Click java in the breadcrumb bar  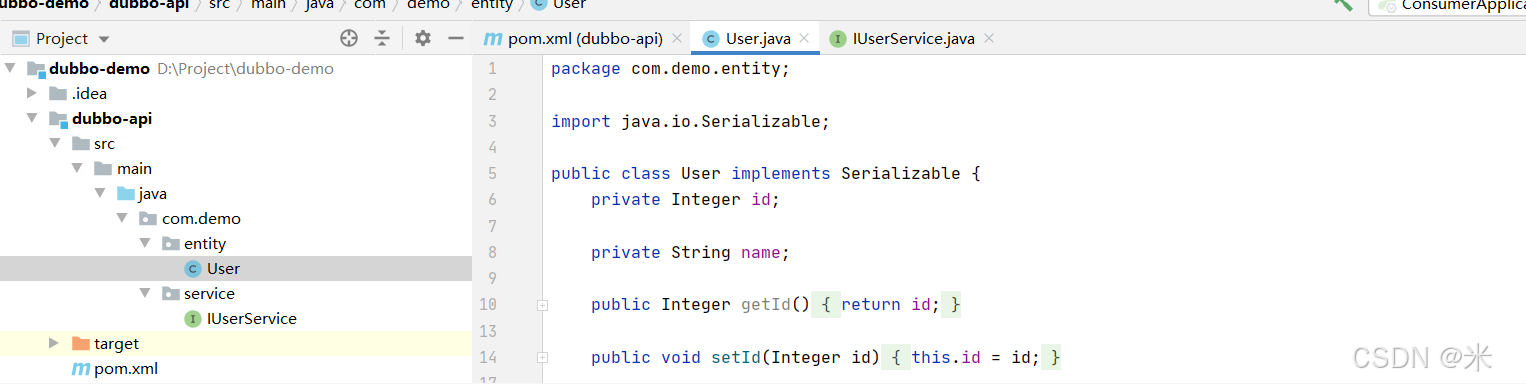pos(320,5)
